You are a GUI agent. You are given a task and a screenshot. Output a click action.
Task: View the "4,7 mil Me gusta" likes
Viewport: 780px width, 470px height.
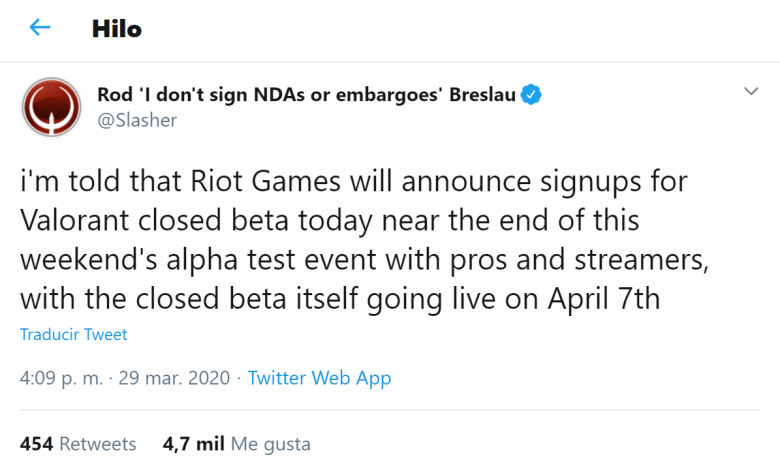(x=236, y=443)
